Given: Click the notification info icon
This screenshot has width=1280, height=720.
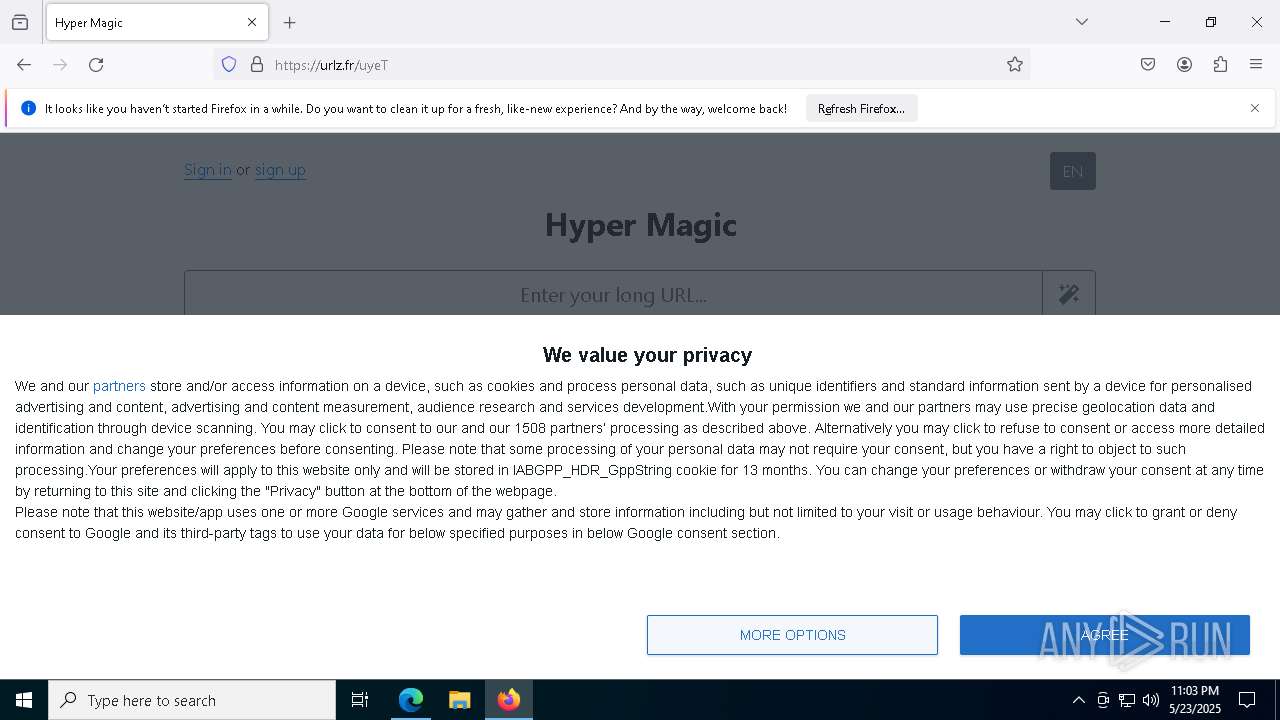Looking at the screenshot, I should [x=28, y=108].
